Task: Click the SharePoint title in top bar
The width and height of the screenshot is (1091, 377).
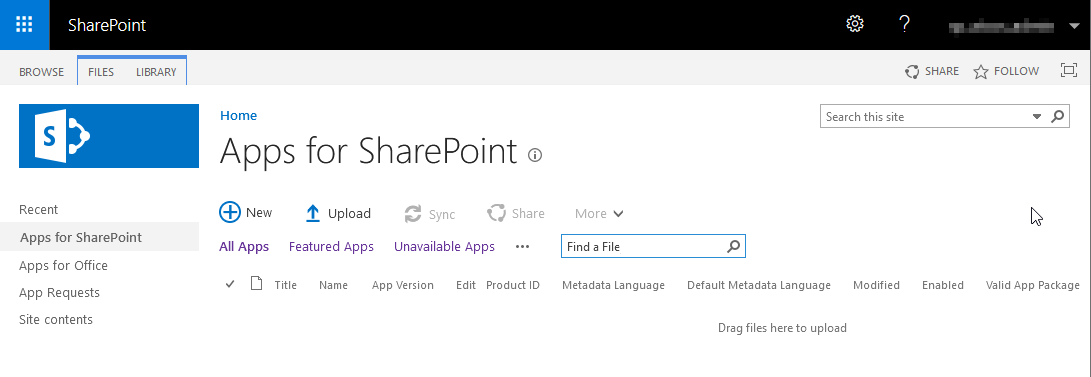Action: pos(107,25)
